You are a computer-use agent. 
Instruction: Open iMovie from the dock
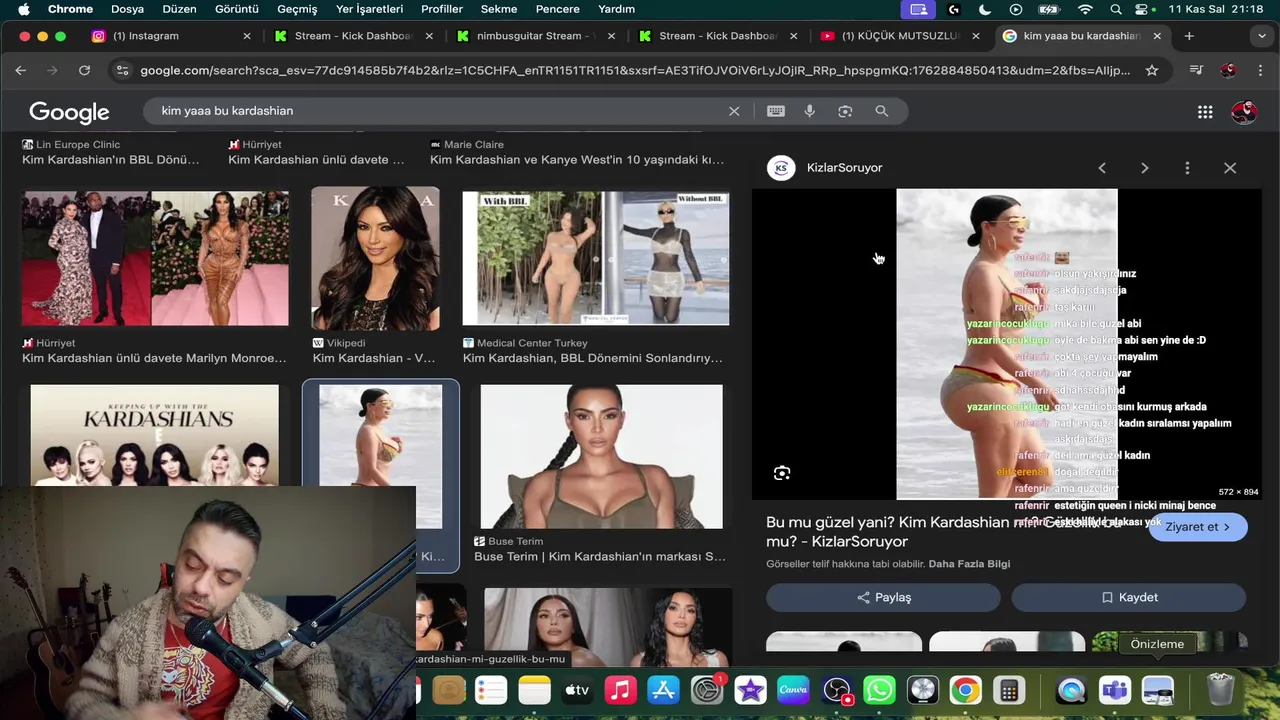tap(750, 690)
